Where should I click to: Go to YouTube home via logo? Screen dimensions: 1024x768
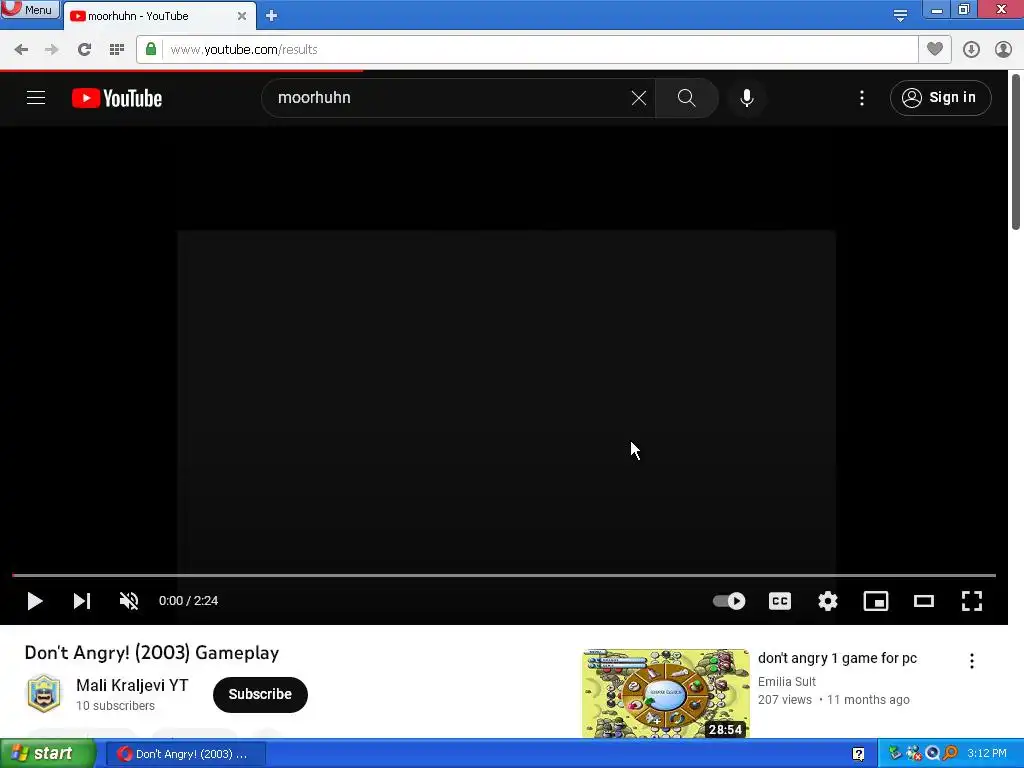[x=117, y=98]
